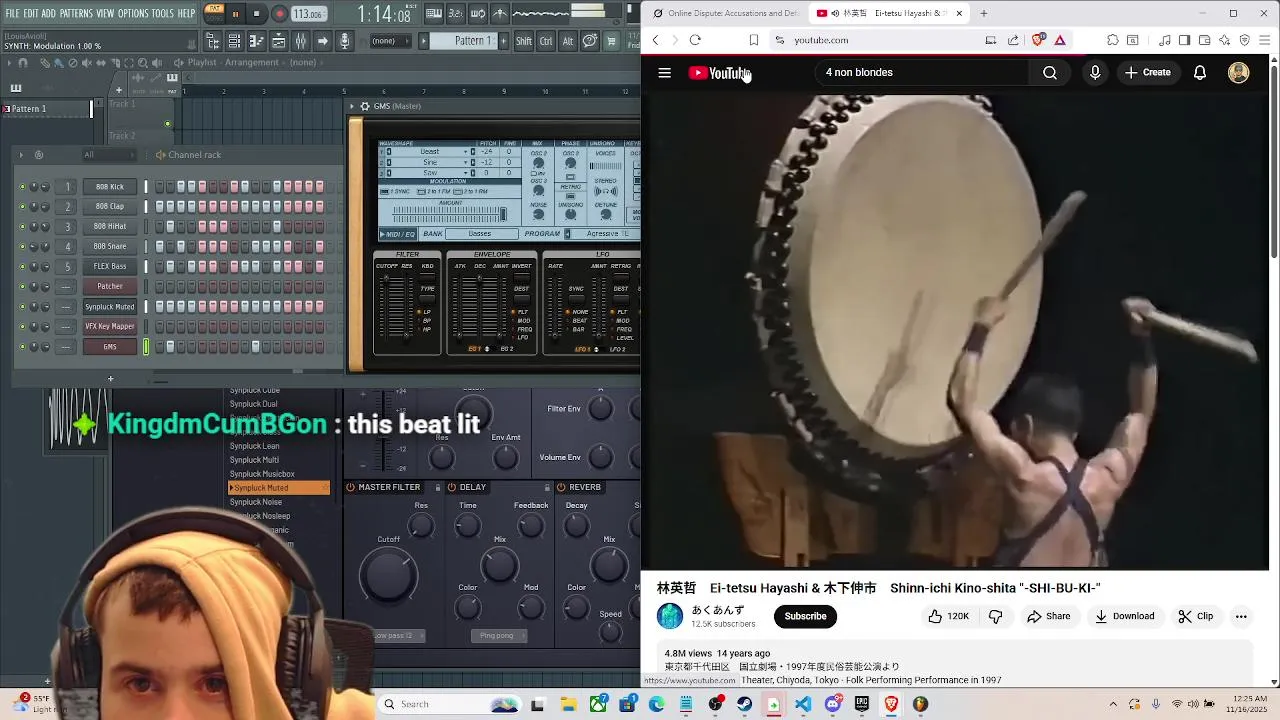This screenshot has height=720, width=1280.
Task: Expand the channel rack options arrow
Action: point(21,155)
